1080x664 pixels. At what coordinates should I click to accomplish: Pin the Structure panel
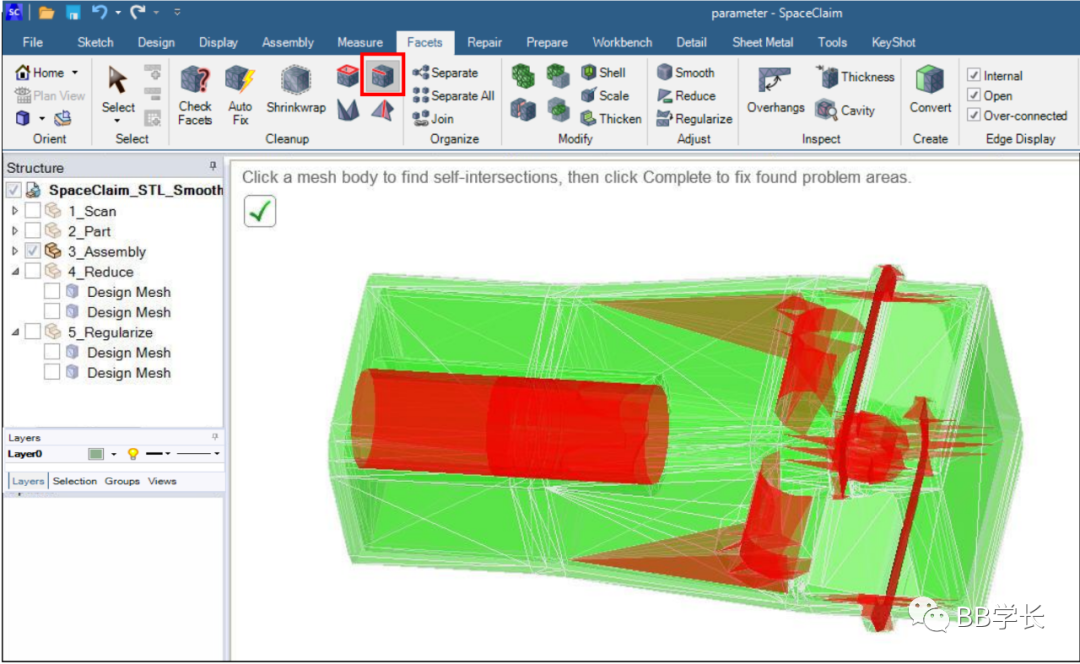coord(213,166)
